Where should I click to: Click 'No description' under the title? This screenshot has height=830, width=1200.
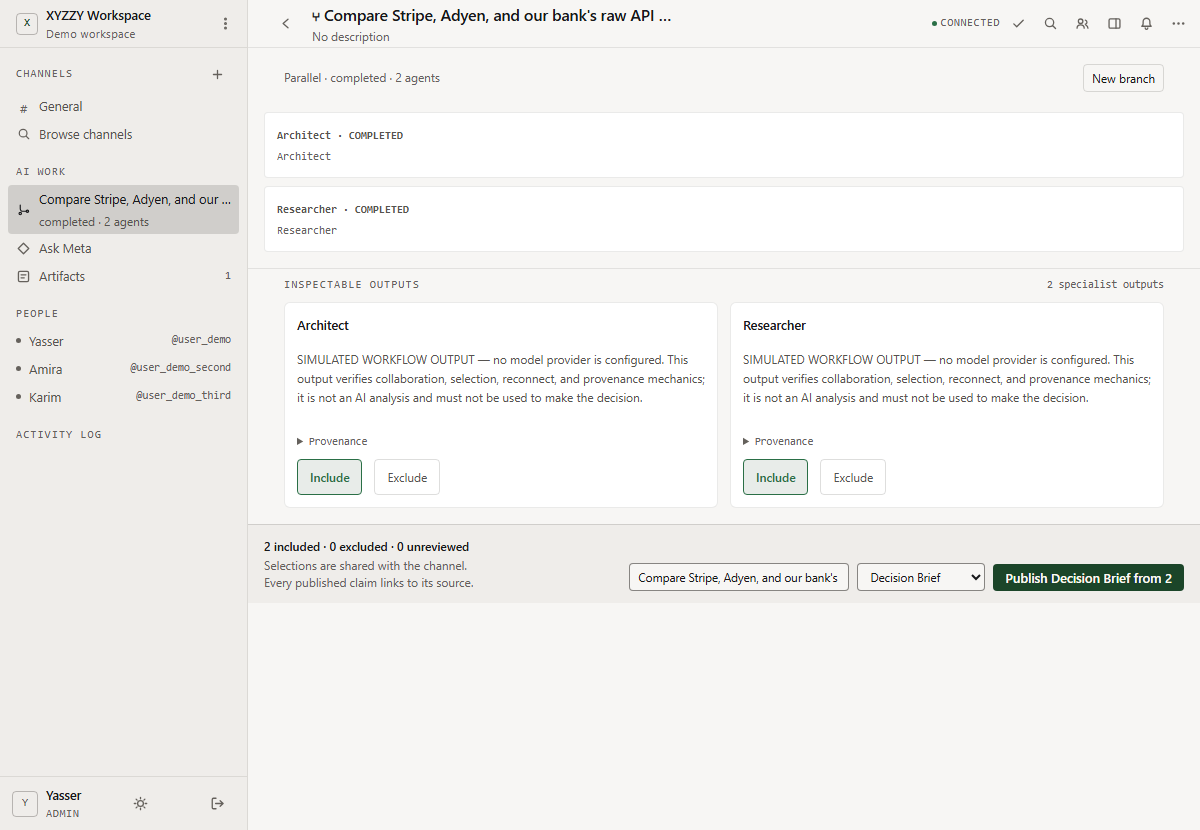coord(351,37)
